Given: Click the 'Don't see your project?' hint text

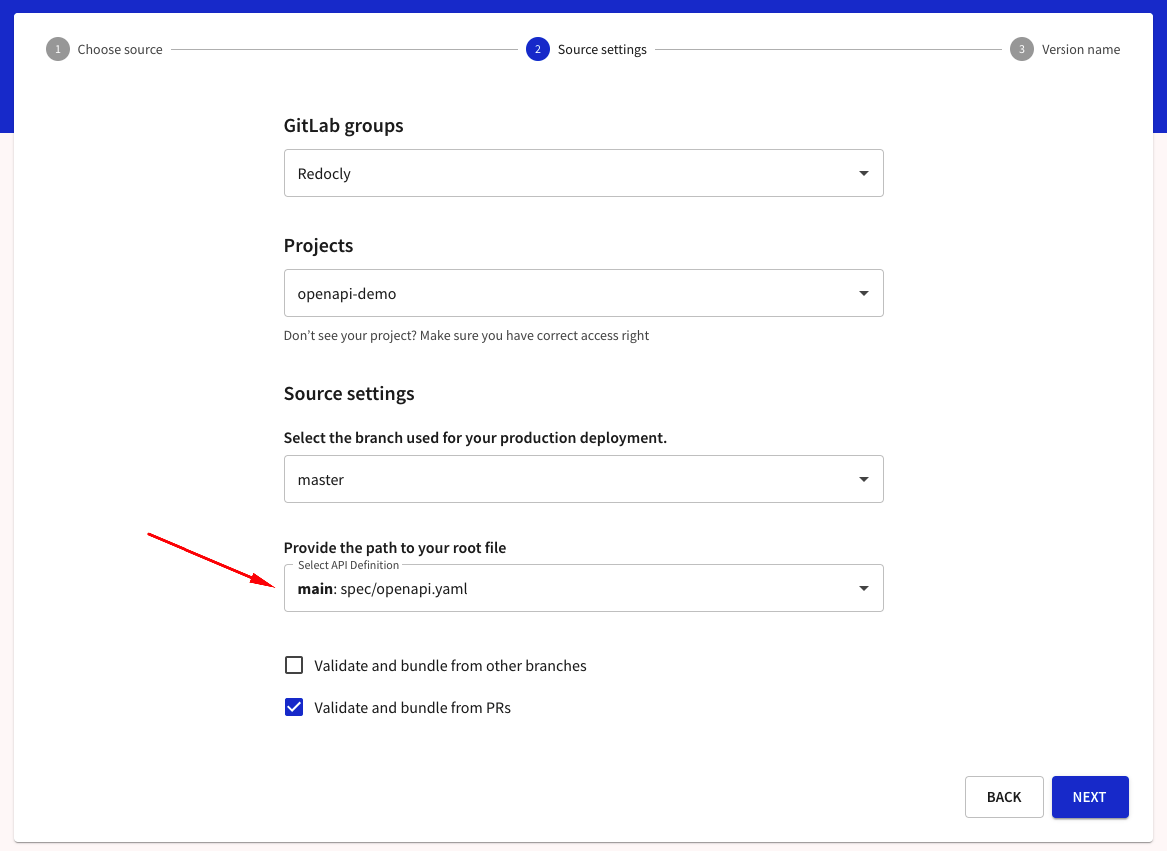Looking at the screenshot, I should tap(466, 336).
